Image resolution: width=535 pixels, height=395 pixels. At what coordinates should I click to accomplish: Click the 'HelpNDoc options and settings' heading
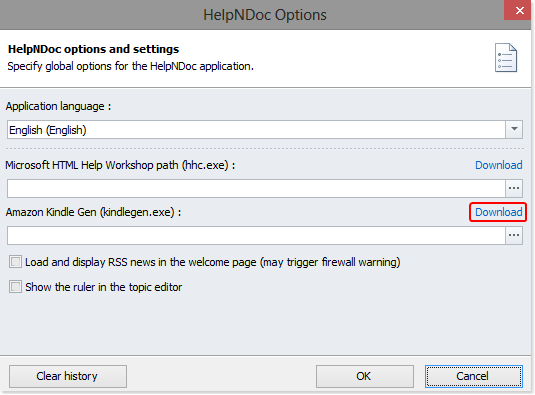[93, 49]
